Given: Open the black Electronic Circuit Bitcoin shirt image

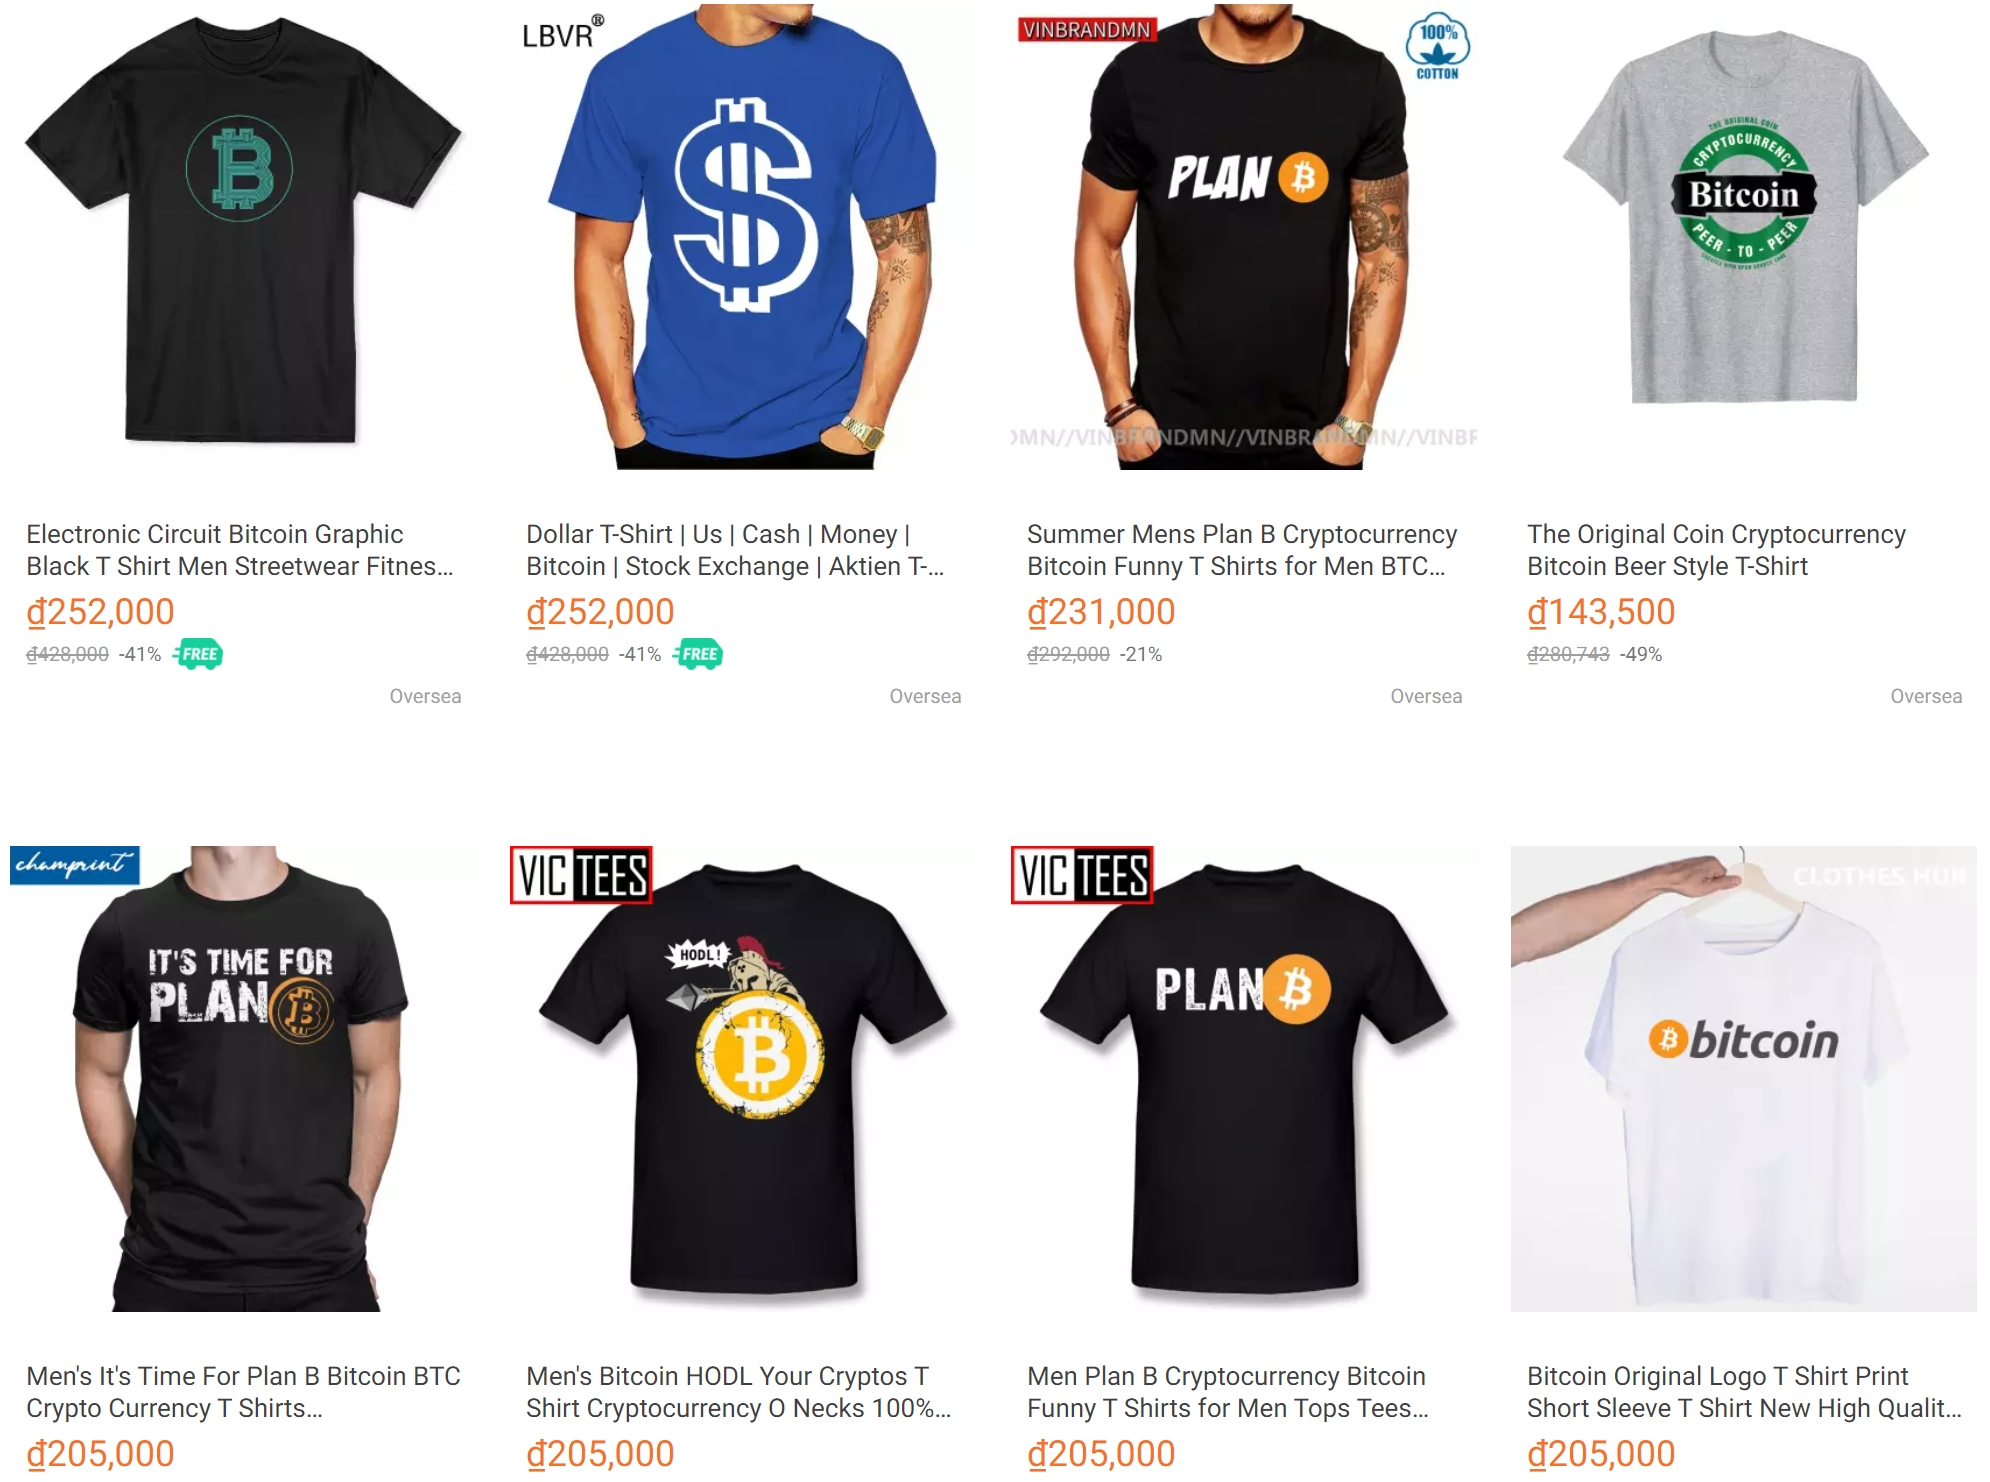Looking at the screenshot, I should coord(243,237).
